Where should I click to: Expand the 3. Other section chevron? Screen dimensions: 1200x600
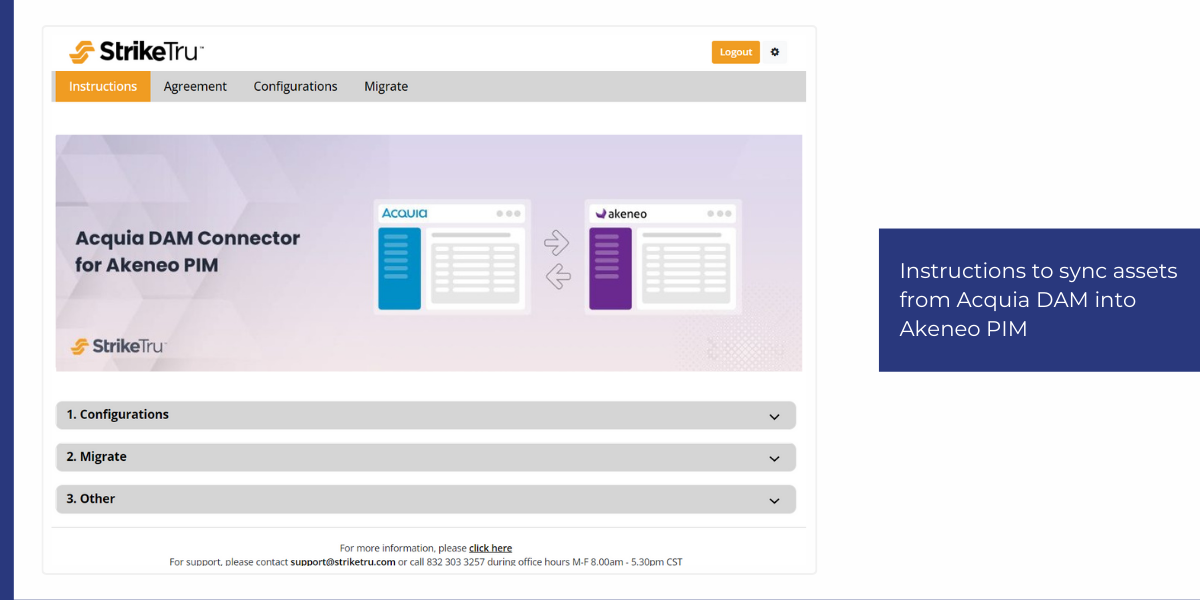coord(774,500)
